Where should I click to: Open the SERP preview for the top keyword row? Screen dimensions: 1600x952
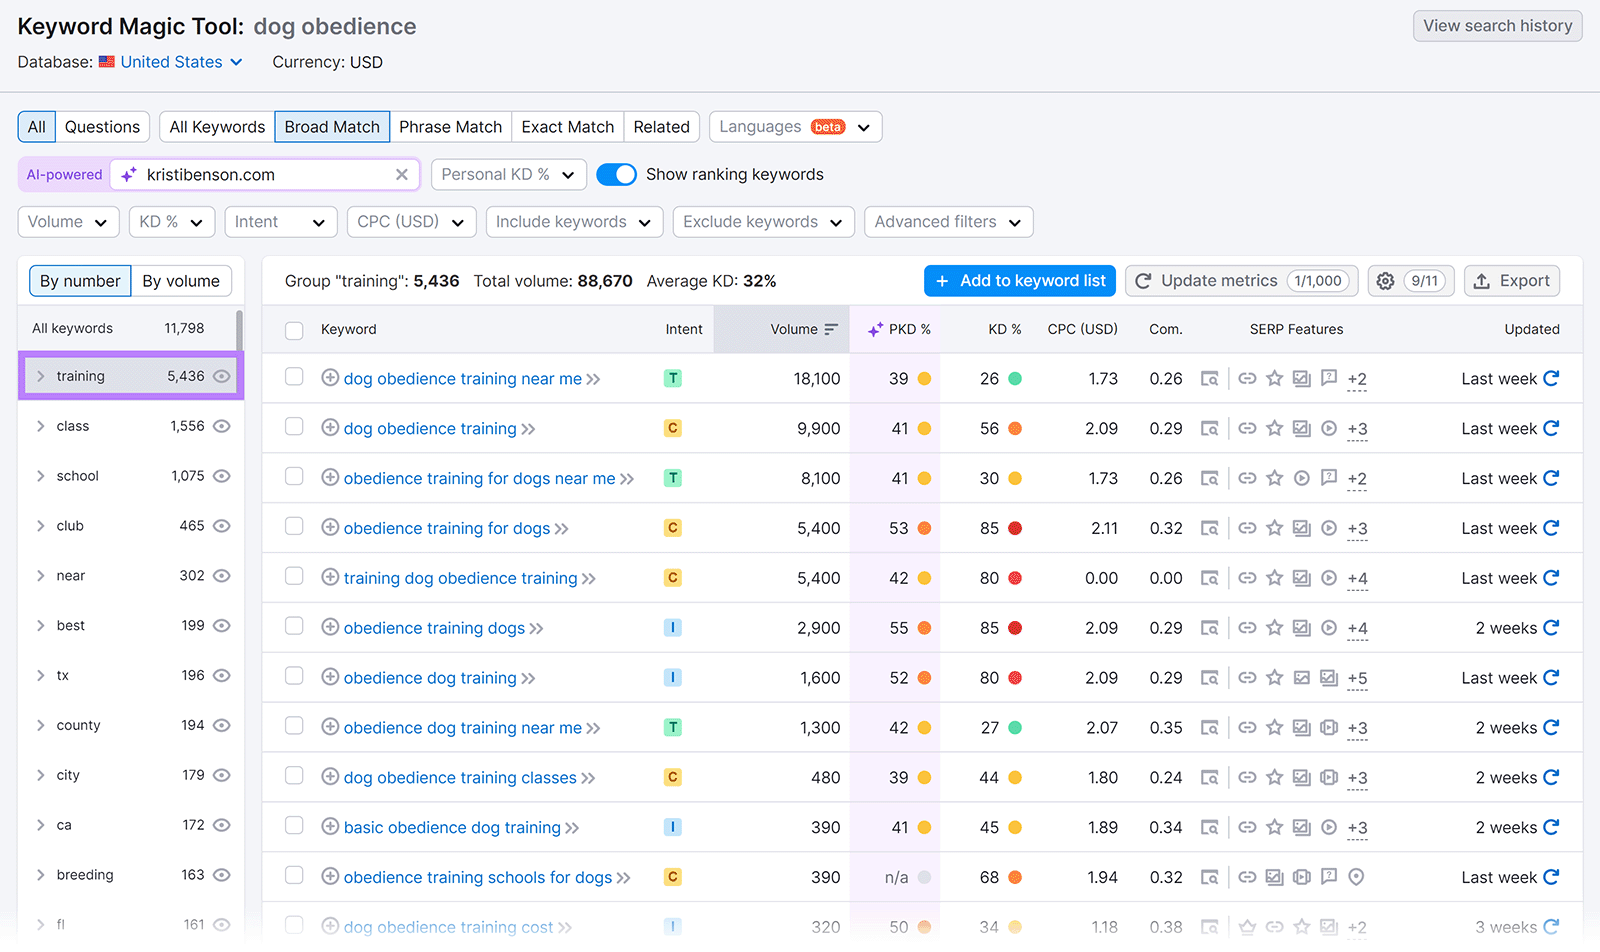point(1210,378)
